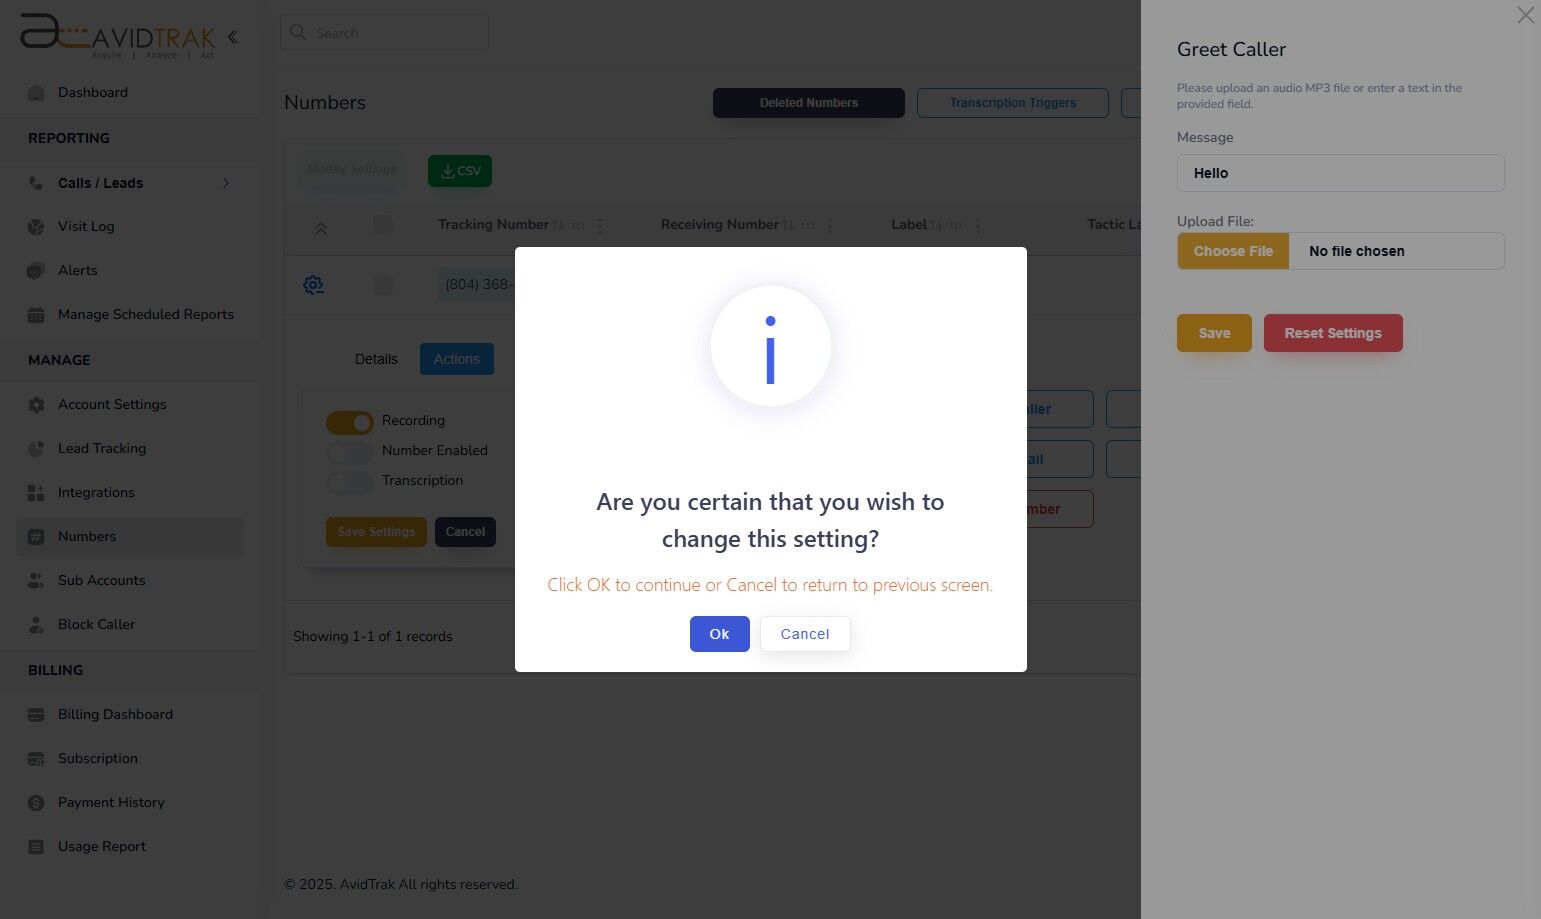
Task: Click the Alerts icon in sidebar
Action: (x=36, y=271)
